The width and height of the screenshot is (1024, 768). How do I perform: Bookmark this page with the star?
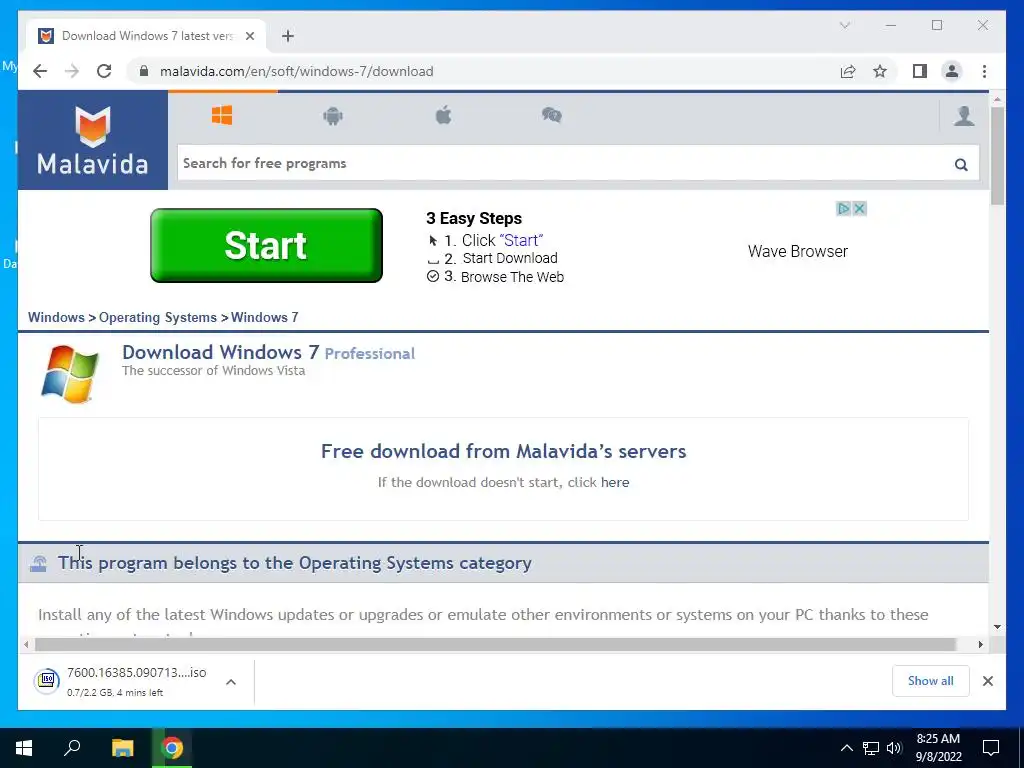click(x=880, y=71)
